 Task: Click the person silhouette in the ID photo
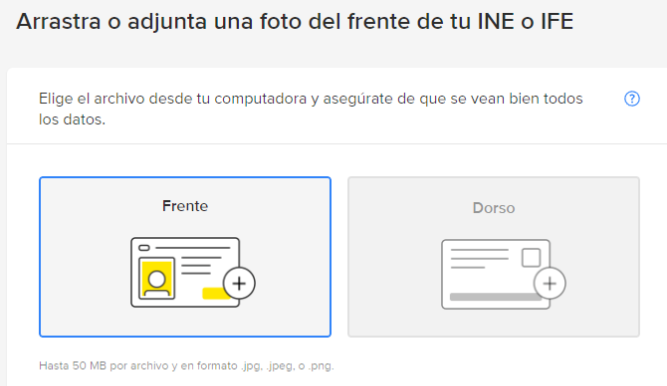(x=157, y=283)
